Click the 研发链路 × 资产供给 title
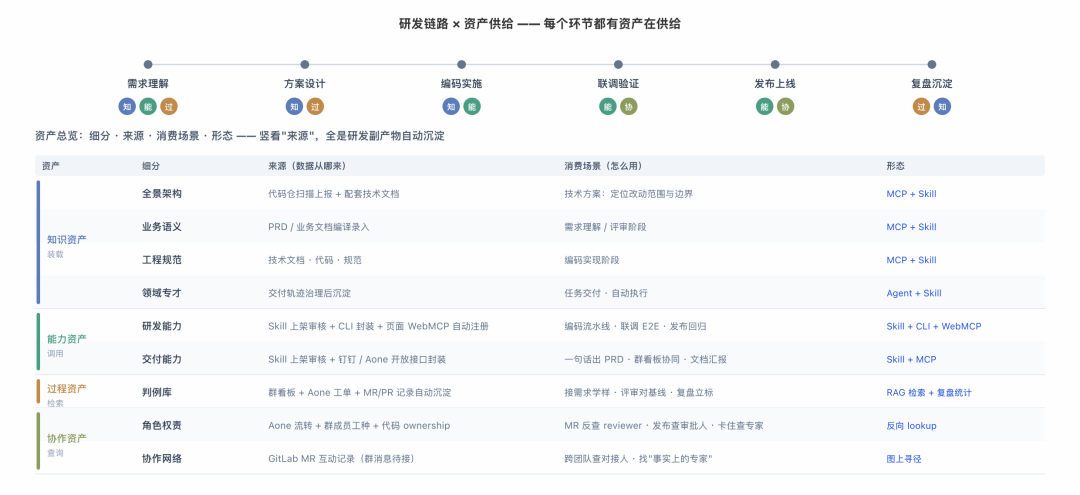The width and height of the screenshot is (1080, 495). pyautogui.click(x=540, y=23)
